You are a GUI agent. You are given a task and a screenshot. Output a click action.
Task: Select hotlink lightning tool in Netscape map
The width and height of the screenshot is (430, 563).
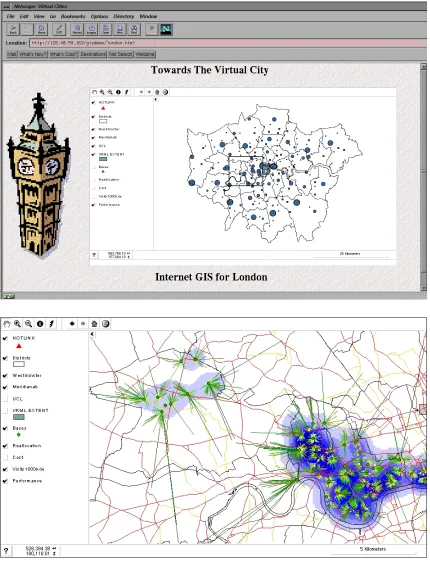[126, 92]
